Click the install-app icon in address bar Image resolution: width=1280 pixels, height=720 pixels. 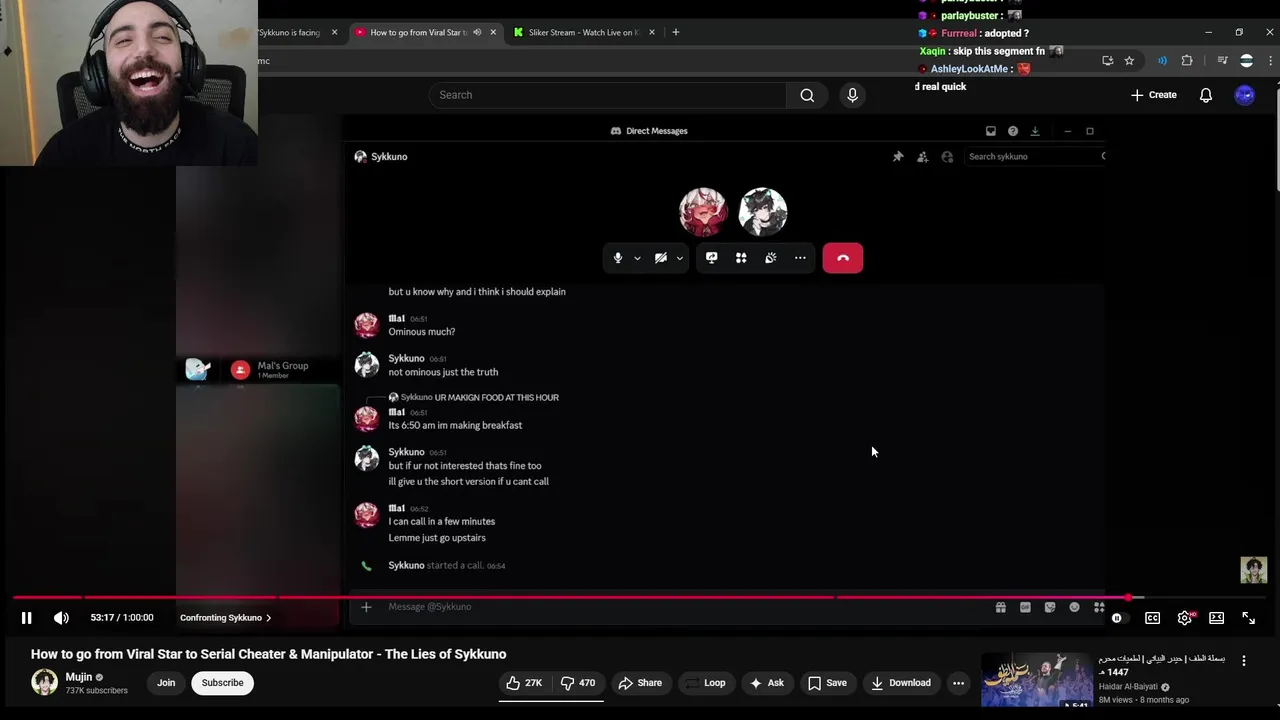click(x=1107, y=61)
